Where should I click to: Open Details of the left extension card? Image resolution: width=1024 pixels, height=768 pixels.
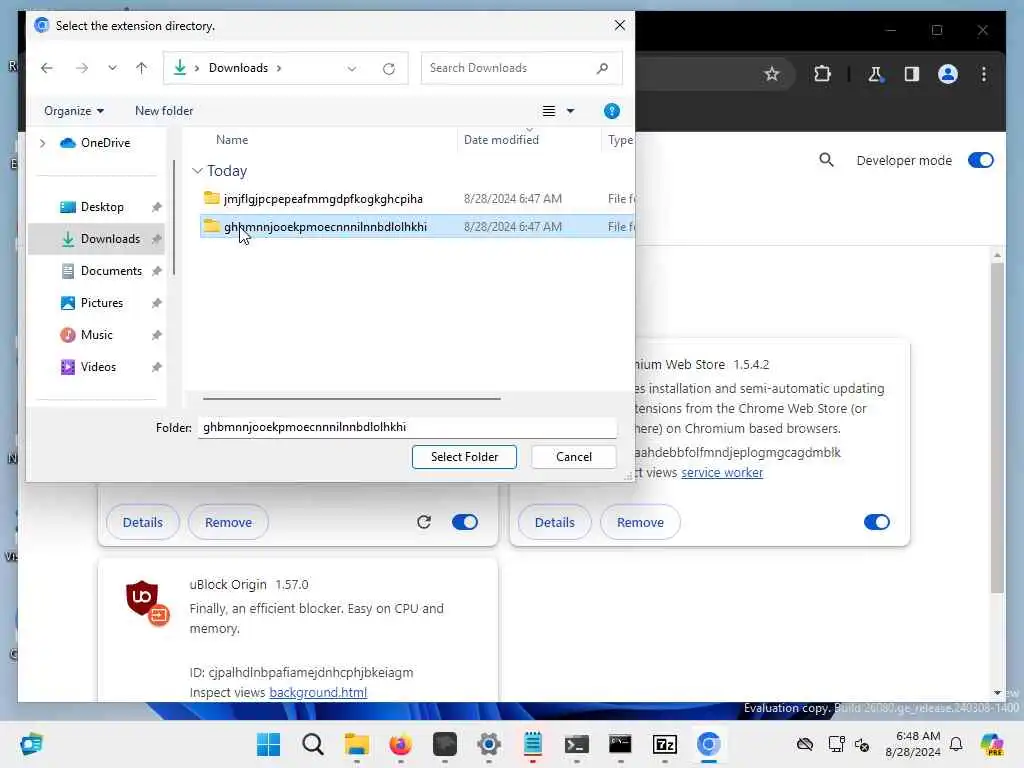pos(142,522)
